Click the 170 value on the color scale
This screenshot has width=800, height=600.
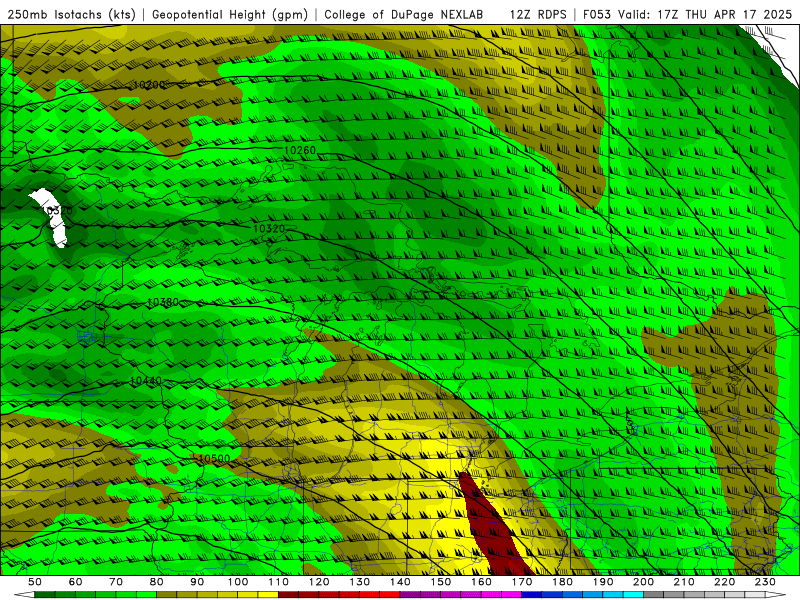[521, 582]
